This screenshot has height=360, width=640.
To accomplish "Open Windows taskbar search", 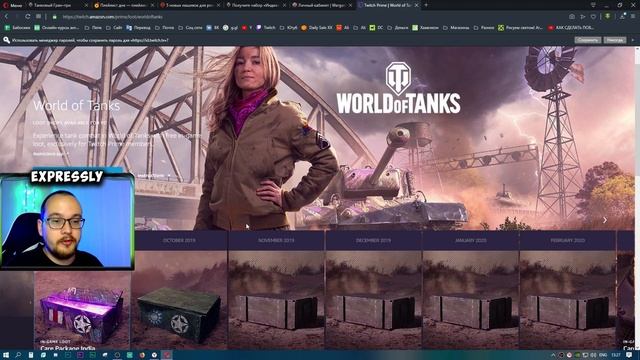I will tap(18, 355).
